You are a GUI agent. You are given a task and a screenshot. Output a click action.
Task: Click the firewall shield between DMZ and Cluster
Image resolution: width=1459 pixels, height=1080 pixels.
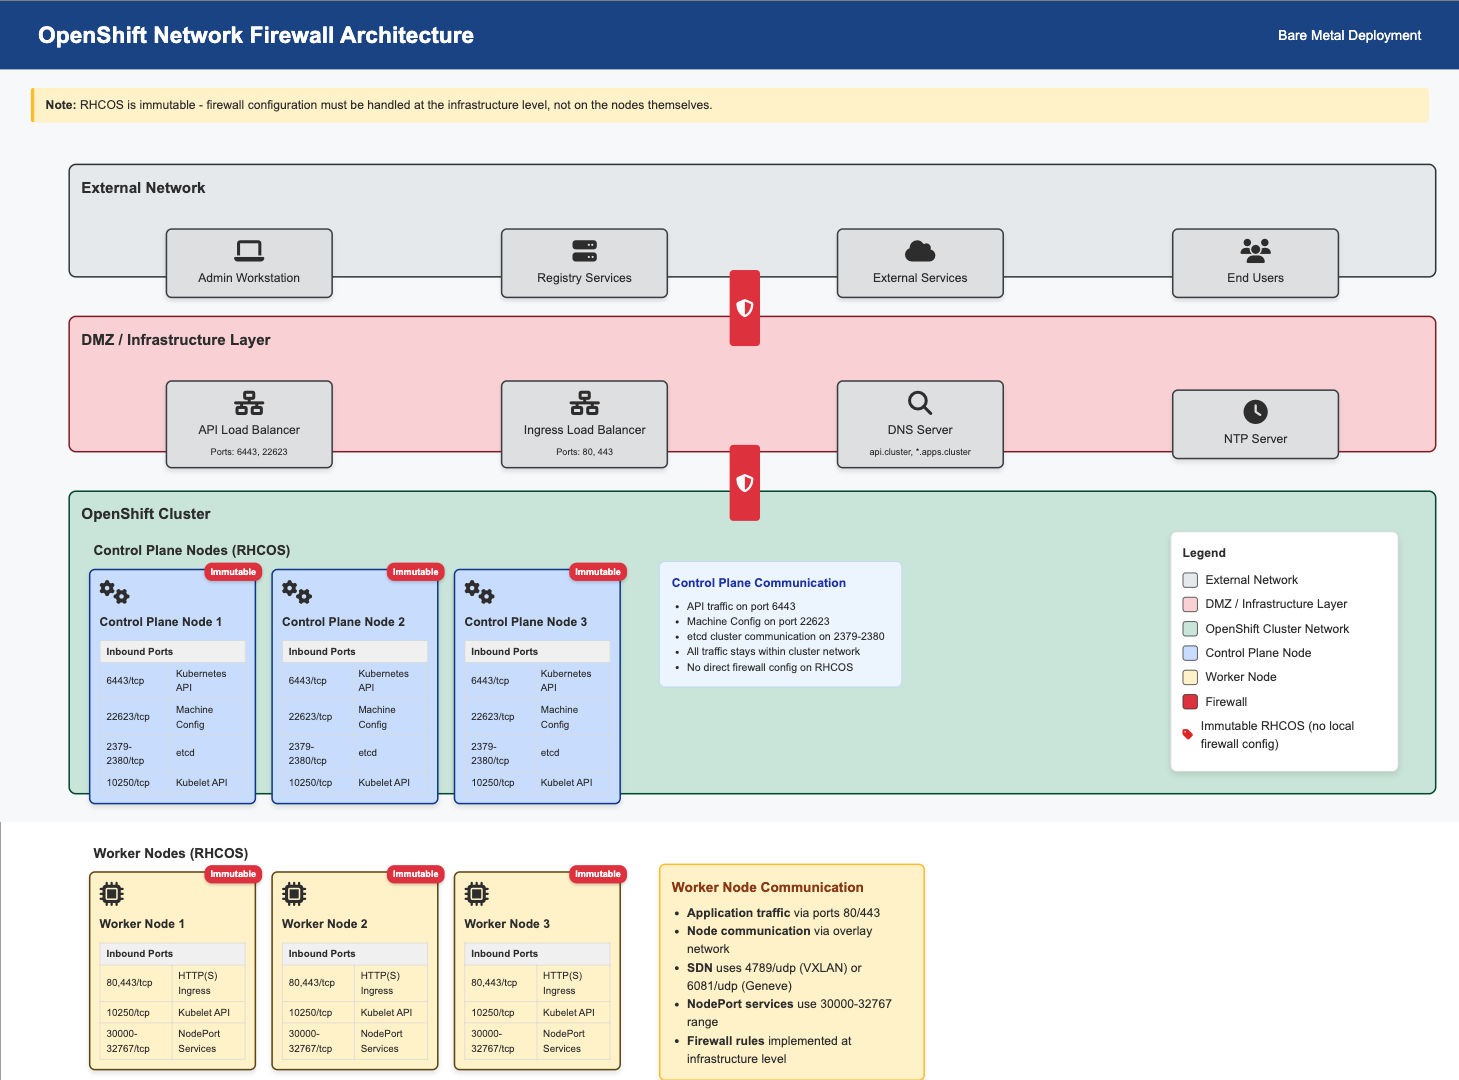(x=745, y=483)
